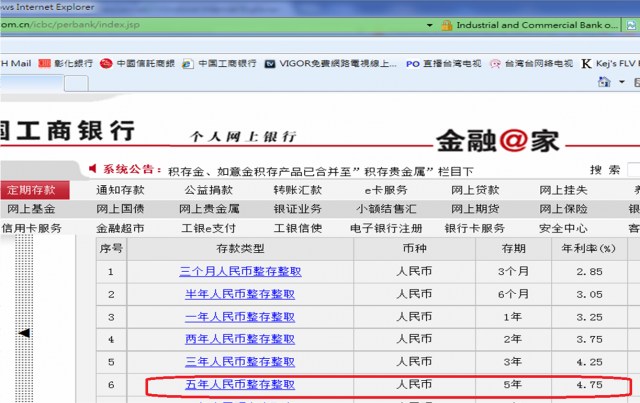Open 五年人民币整存整取 deposit link
The height and width of the screenshot is (403, 640).
click(x=240, y=384)
